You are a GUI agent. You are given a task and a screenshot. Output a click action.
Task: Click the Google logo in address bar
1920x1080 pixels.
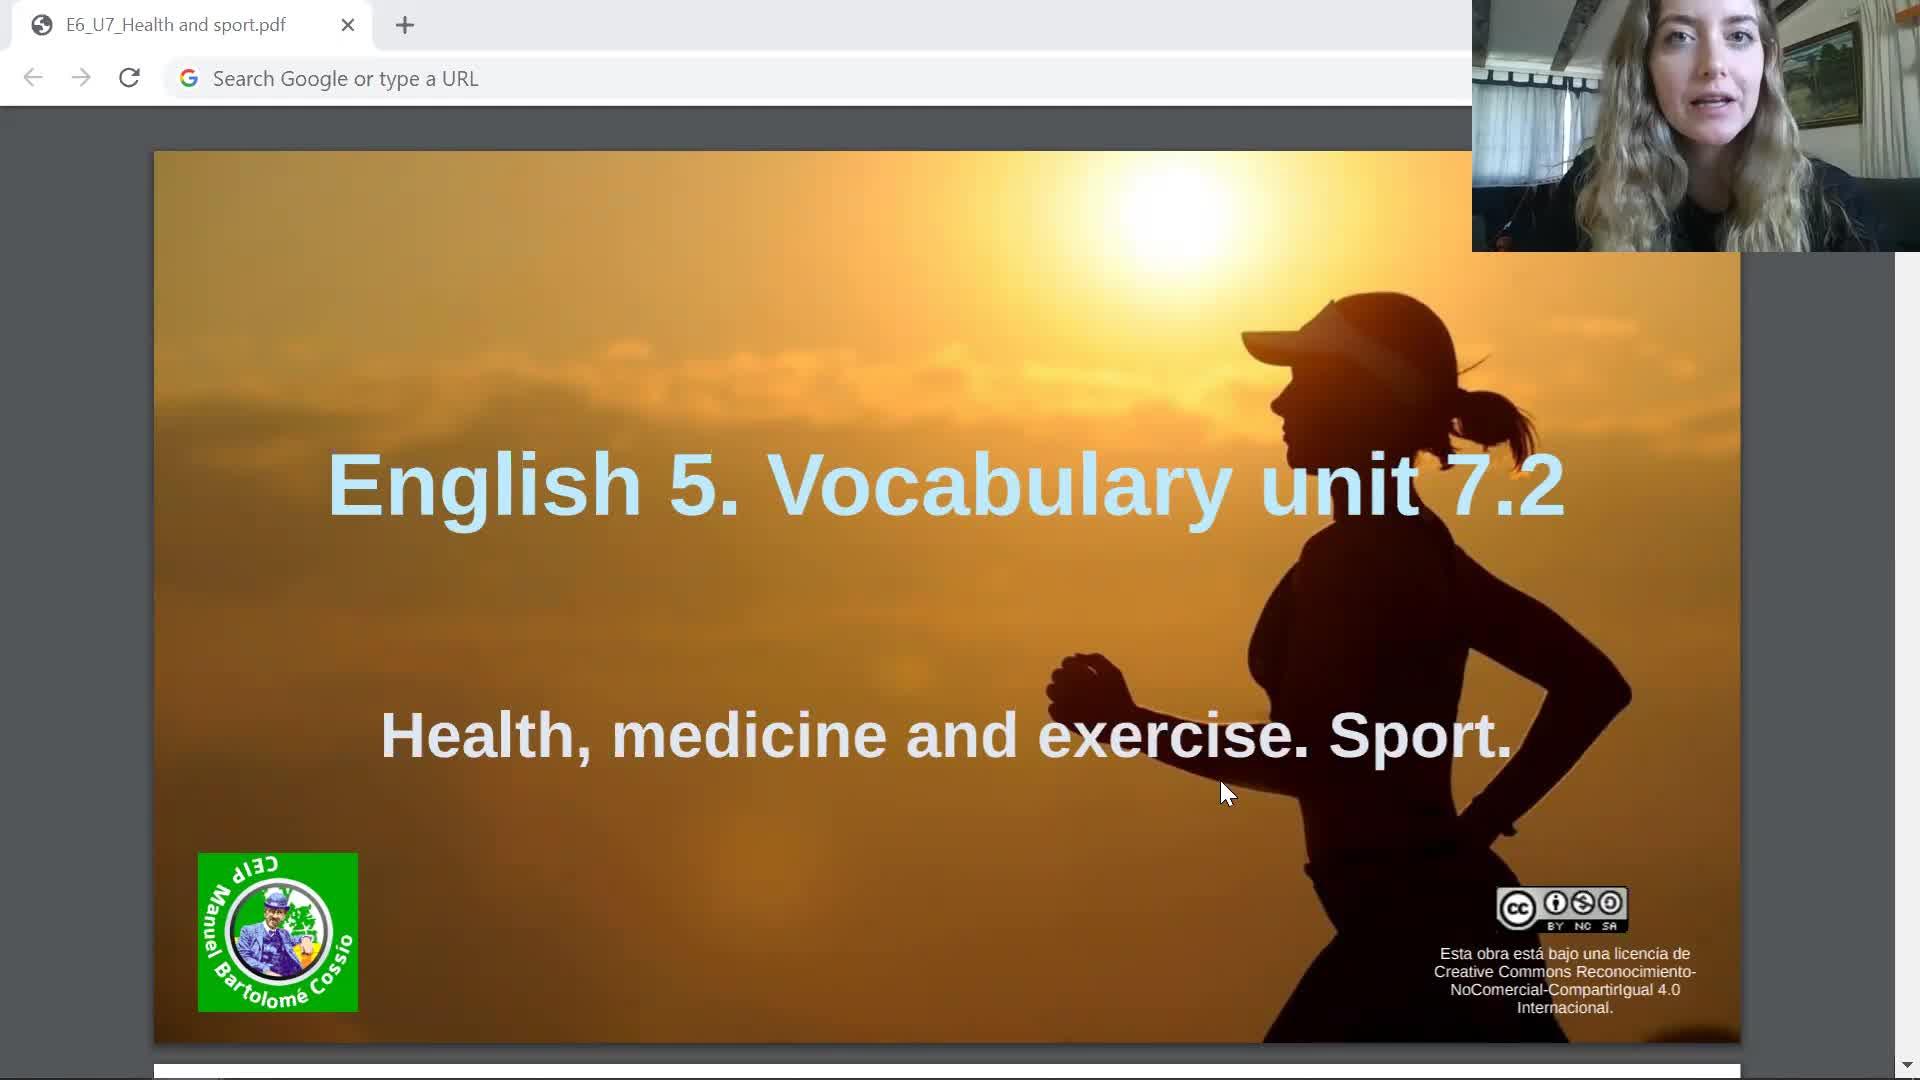point(189,78)
